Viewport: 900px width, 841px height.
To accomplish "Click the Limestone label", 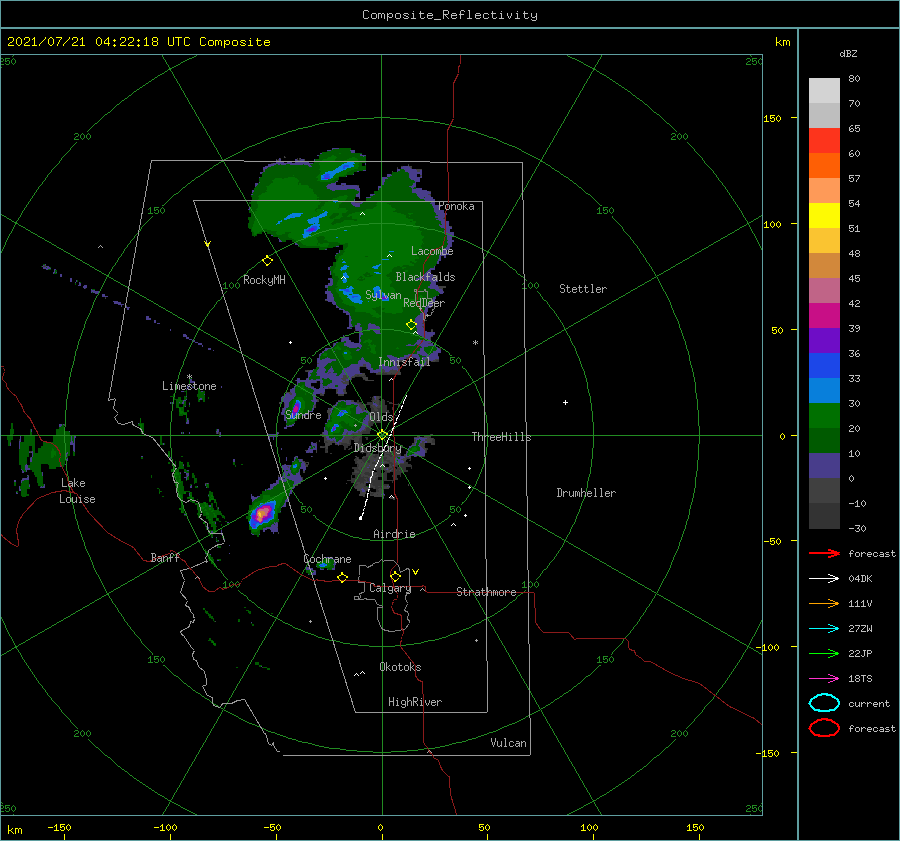I will pyautogui.click(x=189, y=386).
